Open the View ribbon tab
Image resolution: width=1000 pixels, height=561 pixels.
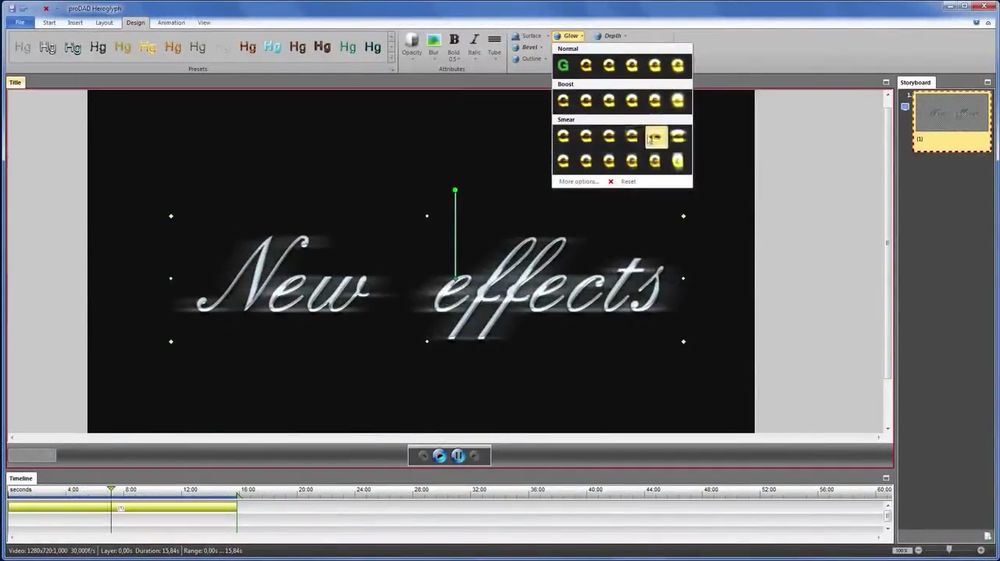[204, 22]
